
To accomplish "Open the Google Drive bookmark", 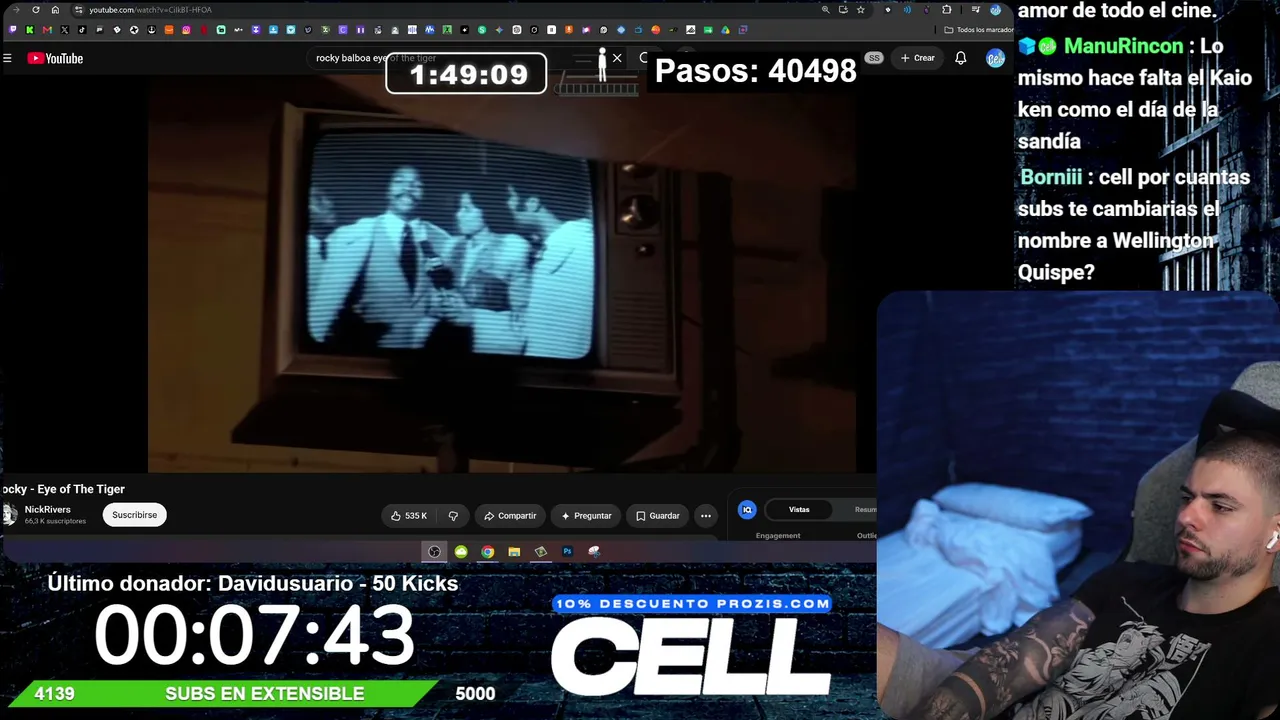I will (725, 30).
